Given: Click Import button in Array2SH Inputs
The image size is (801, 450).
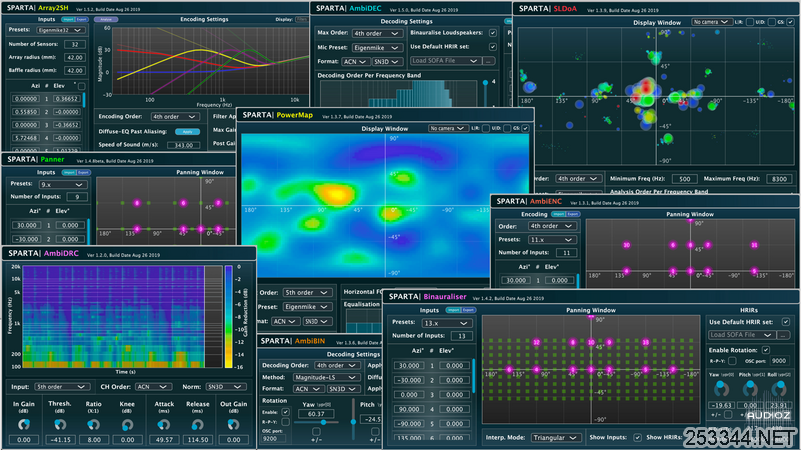Looking at the screenshot, I should pos(68,19).
